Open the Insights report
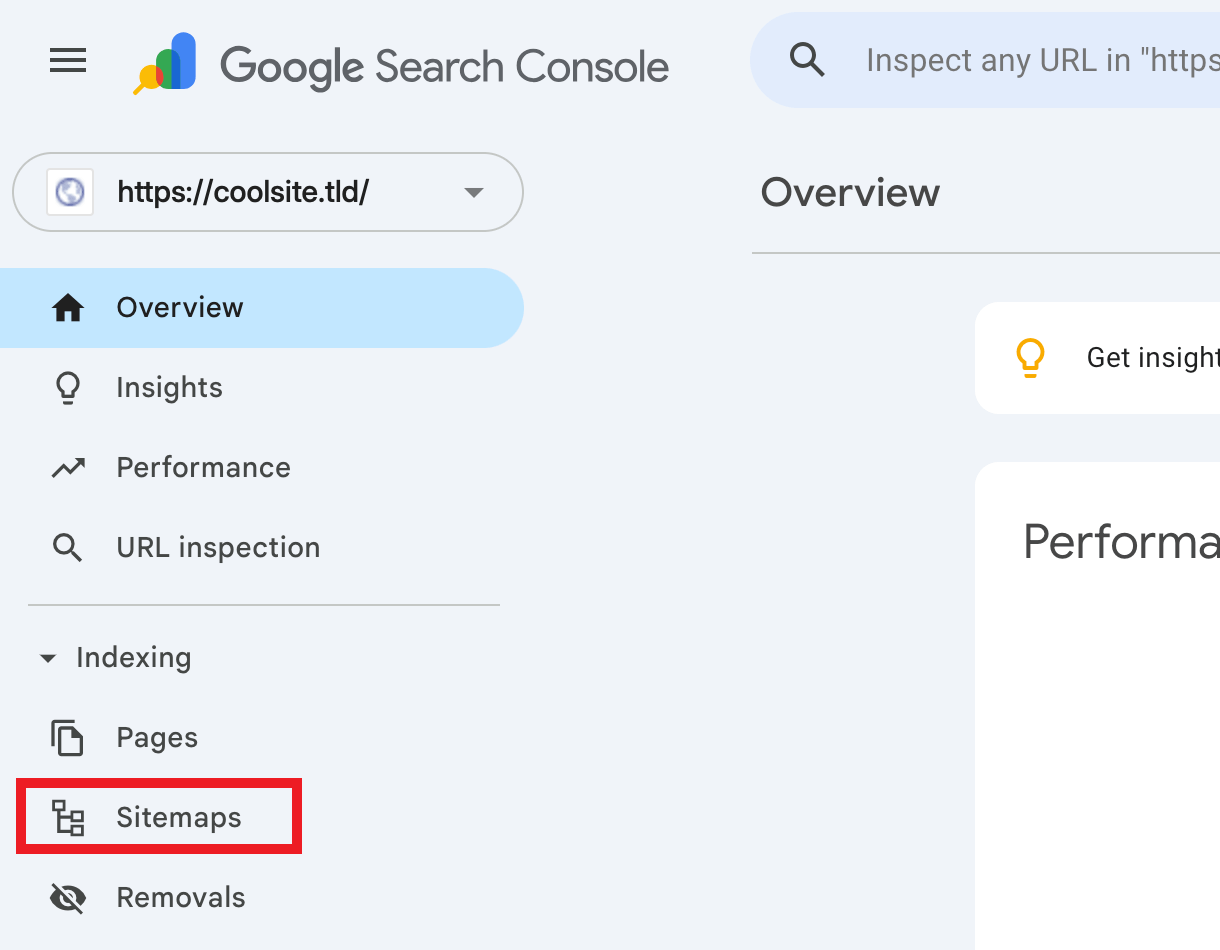The image size is (1220, 950). pos(169,387)
